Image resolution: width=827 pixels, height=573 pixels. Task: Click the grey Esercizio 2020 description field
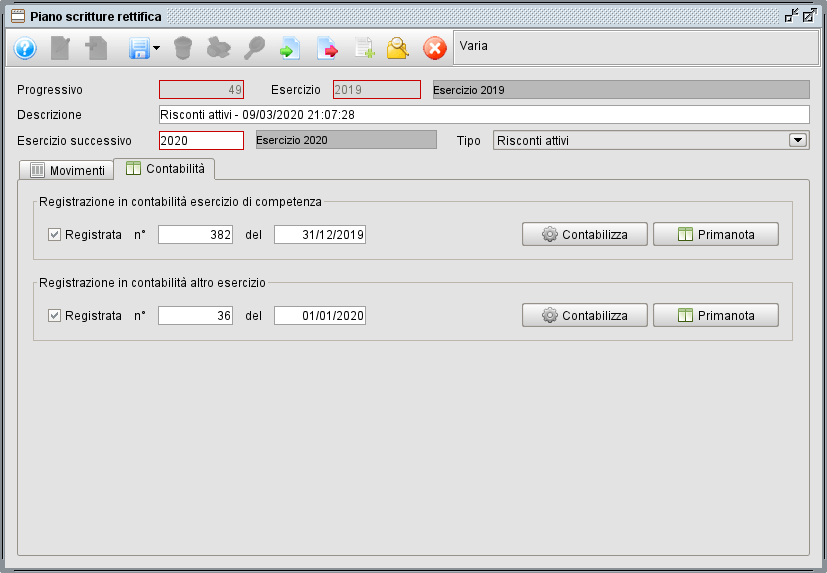click(347, 140)
